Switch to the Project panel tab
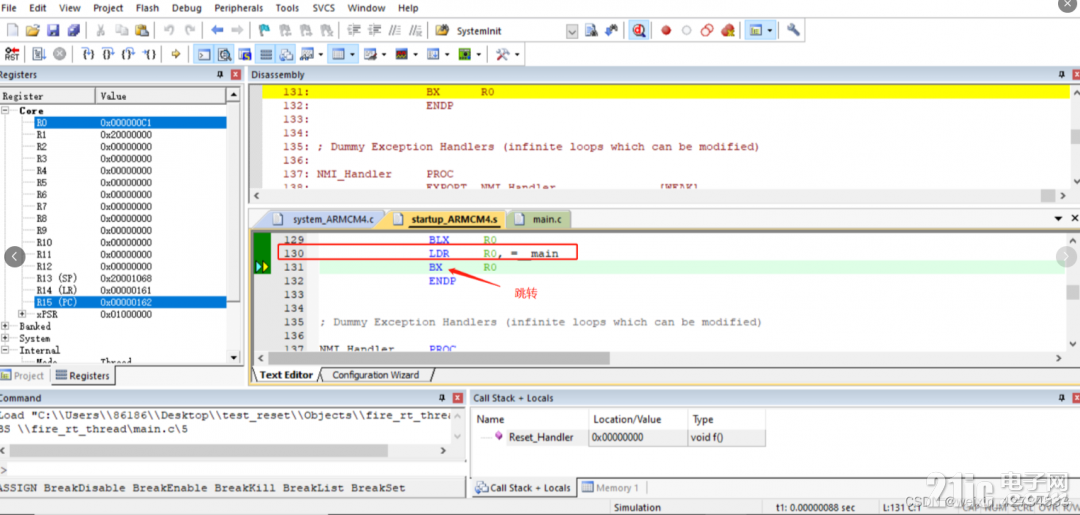Image resolution: width=1080 pixels, height=515 pixels. (23, 376)
